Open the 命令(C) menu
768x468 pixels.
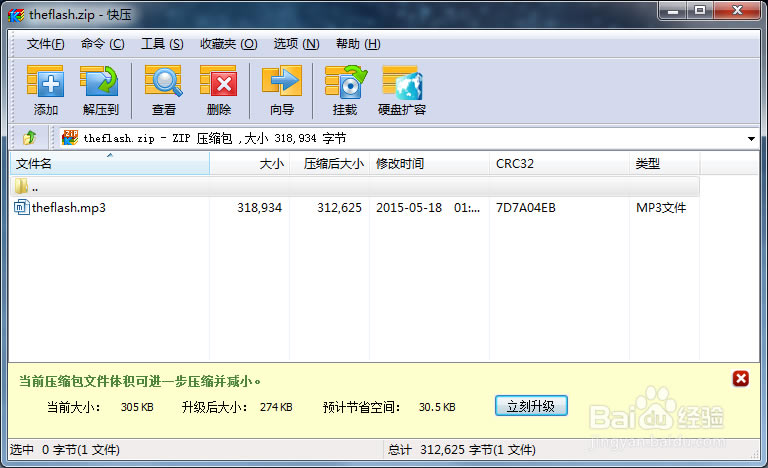coord(102,44)
